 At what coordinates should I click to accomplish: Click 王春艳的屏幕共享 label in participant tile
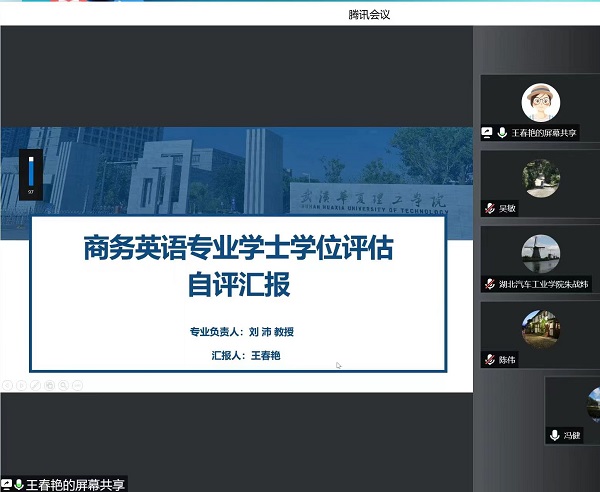tap(544, 133)
